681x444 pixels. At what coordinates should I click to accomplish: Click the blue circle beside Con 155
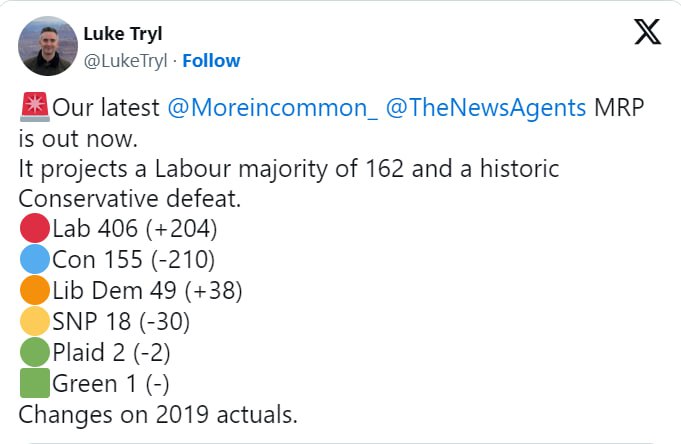pyautogui.click(x=34, y=260)
